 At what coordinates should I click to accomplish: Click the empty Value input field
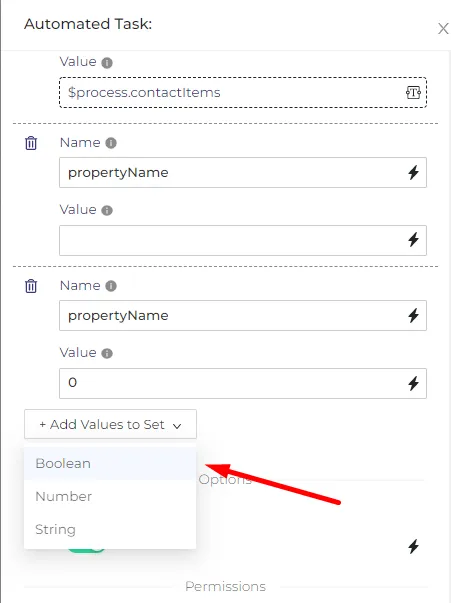point(243,240)
